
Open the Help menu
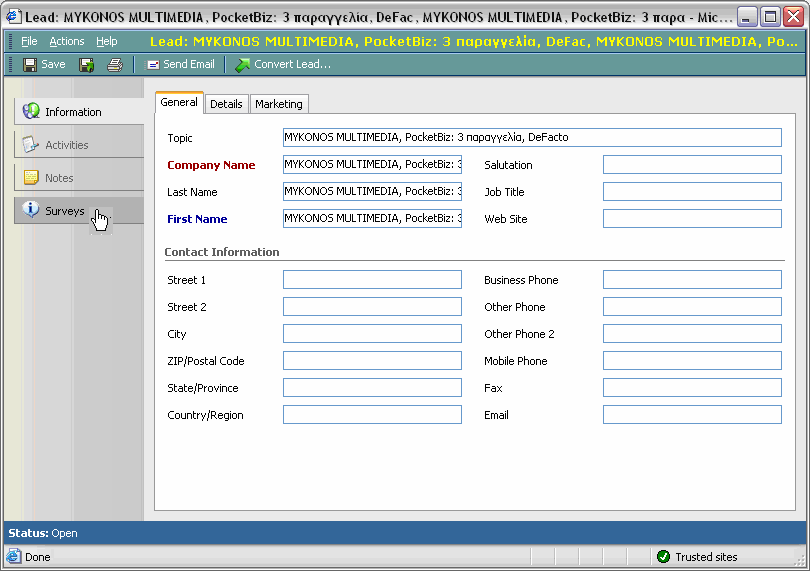106,41
